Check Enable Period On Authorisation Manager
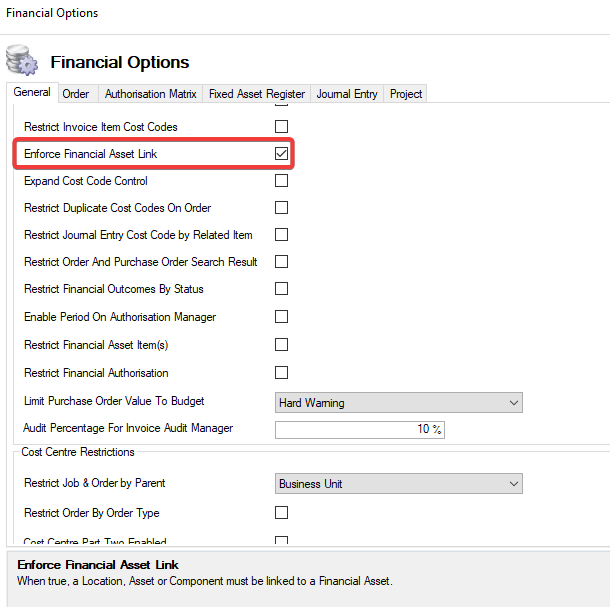 click(281, 317)
